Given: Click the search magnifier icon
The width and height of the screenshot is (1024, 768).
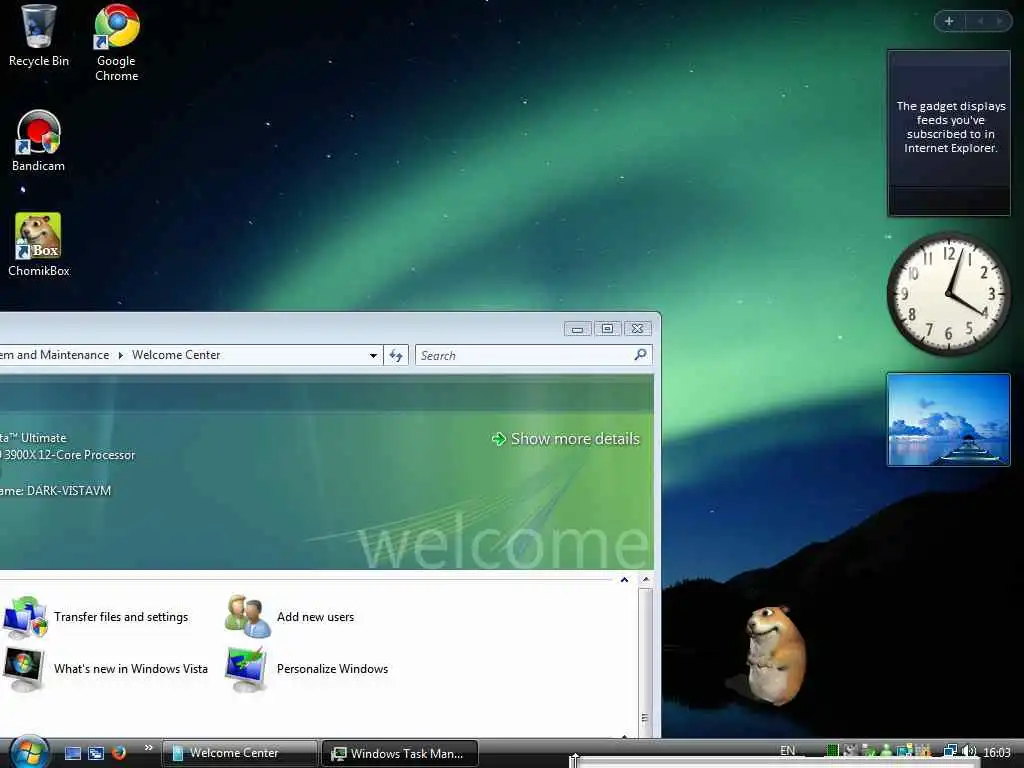Looking at the screenshot, I should (641, 355).
